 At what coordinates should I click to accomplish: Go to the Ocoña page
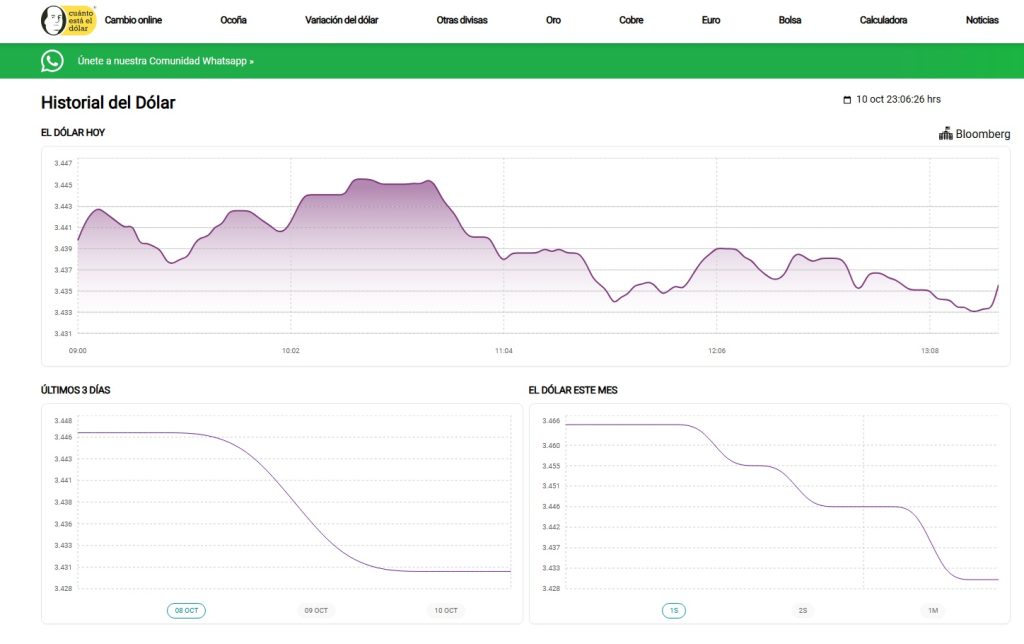tap(233, 20)
